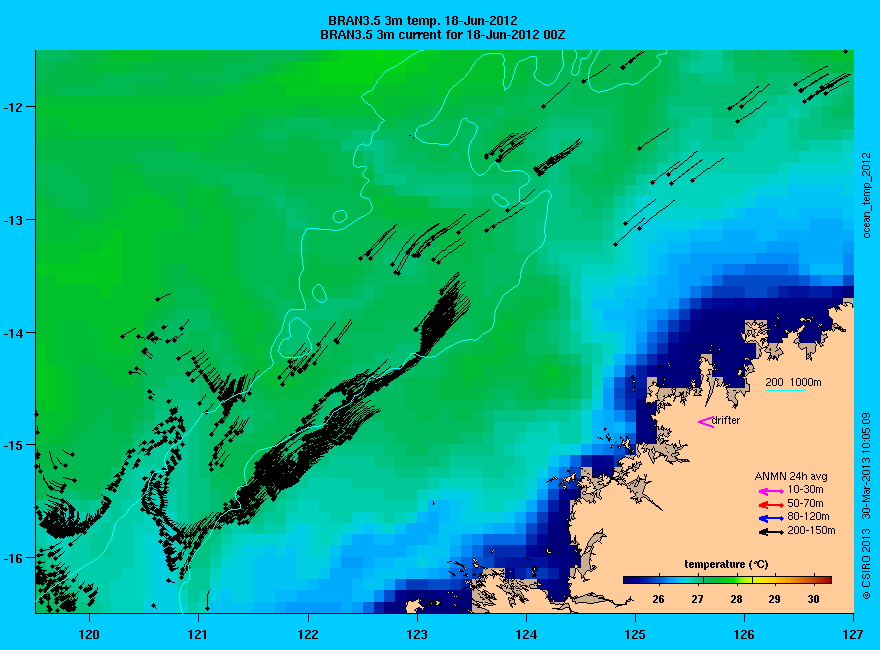Click the longitude label 126
This screenshot has width=880, height=650.
click(744, 635)
